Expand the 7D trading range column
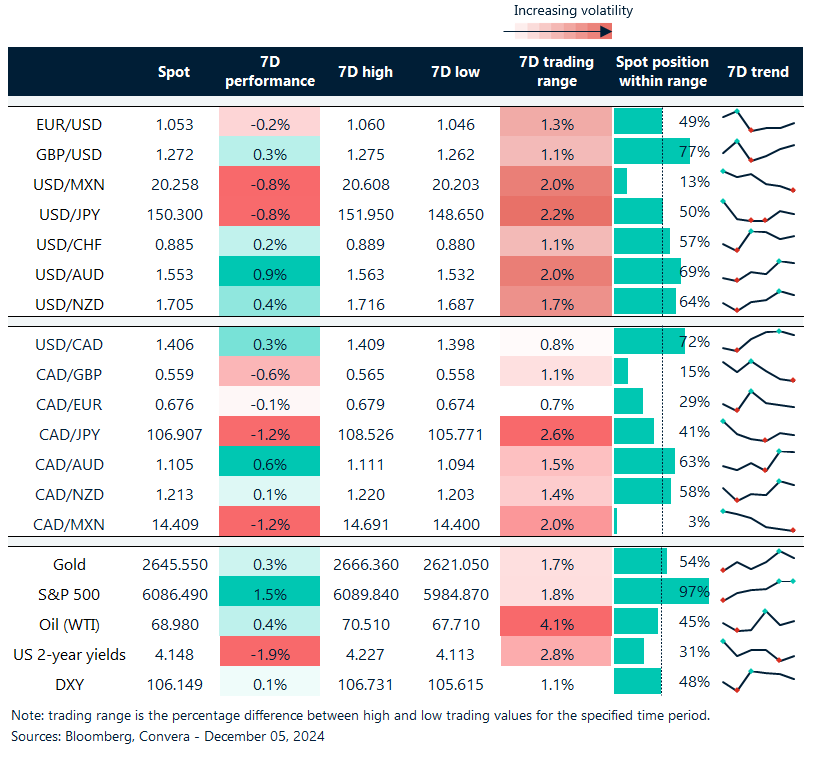 pyautogui.click(x=556, y=71)
